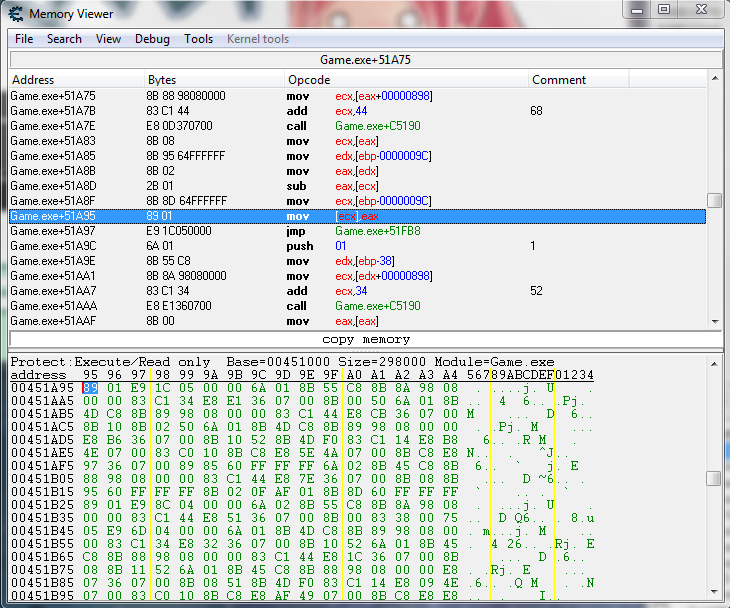
Task: Select the call Game.exe+C5190 row at Game.exe+51A7E
Action: pyautogui.click(x=356, y=126)
